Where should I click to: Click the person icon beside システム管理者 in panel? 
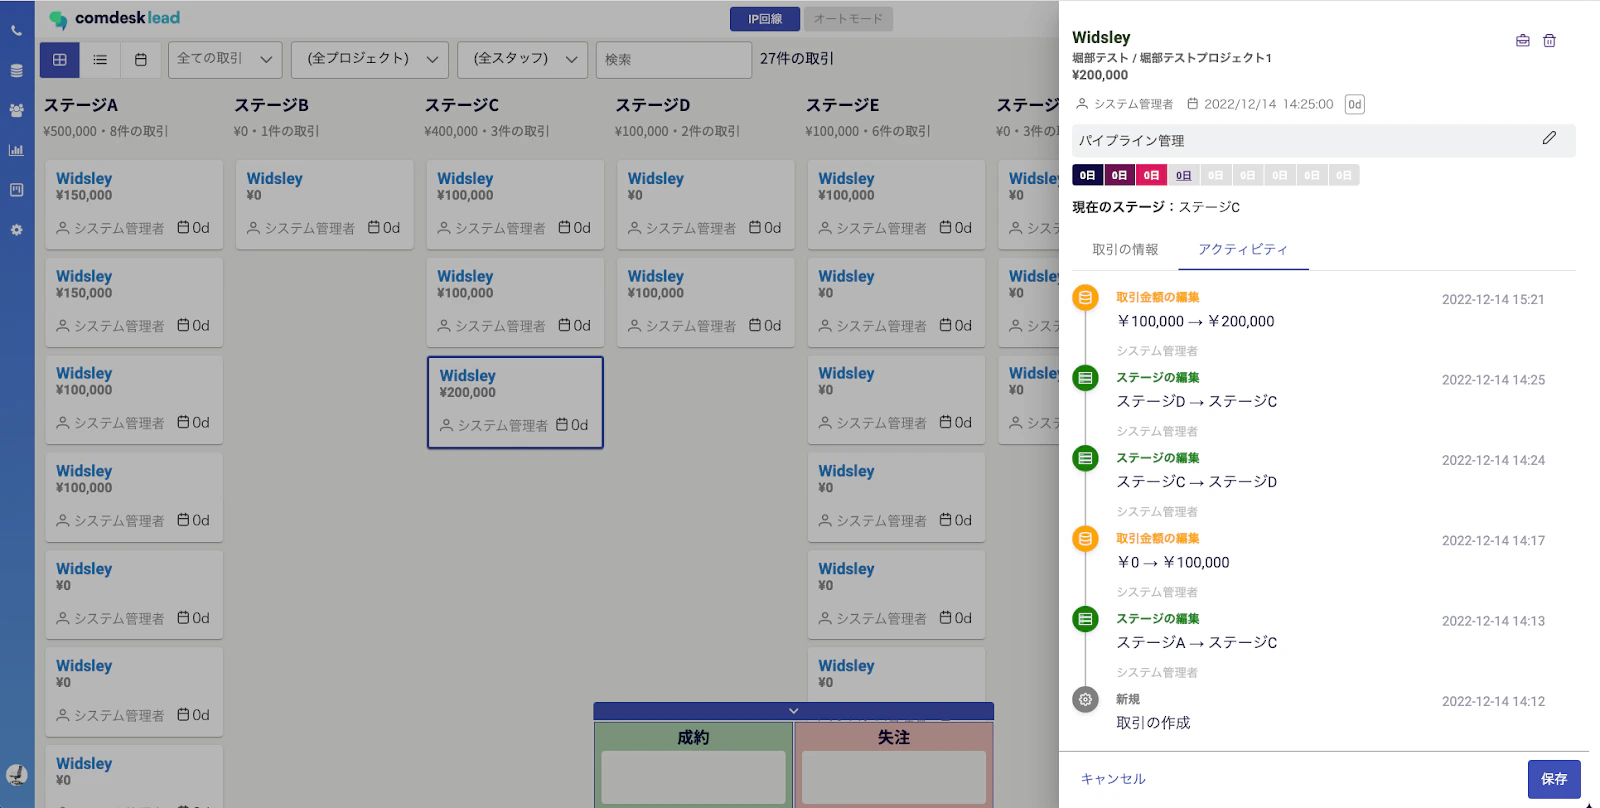click(x=1081, y=104)
